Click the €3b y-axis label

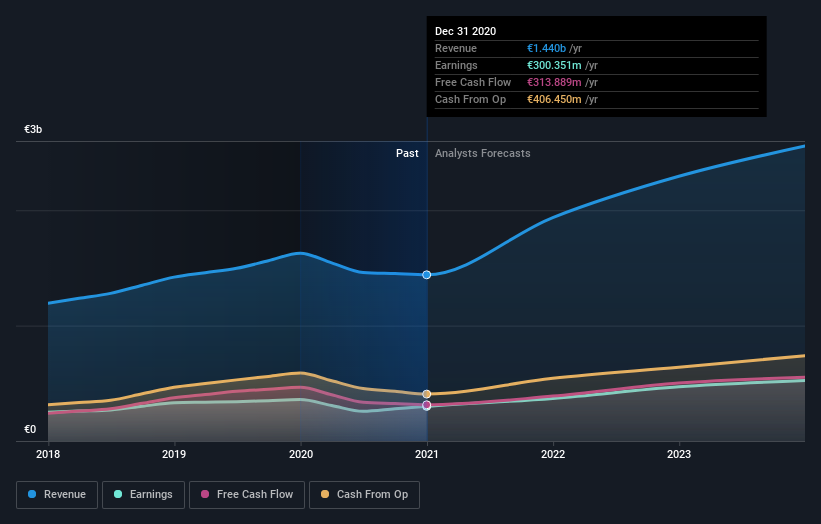pos(33,129)
